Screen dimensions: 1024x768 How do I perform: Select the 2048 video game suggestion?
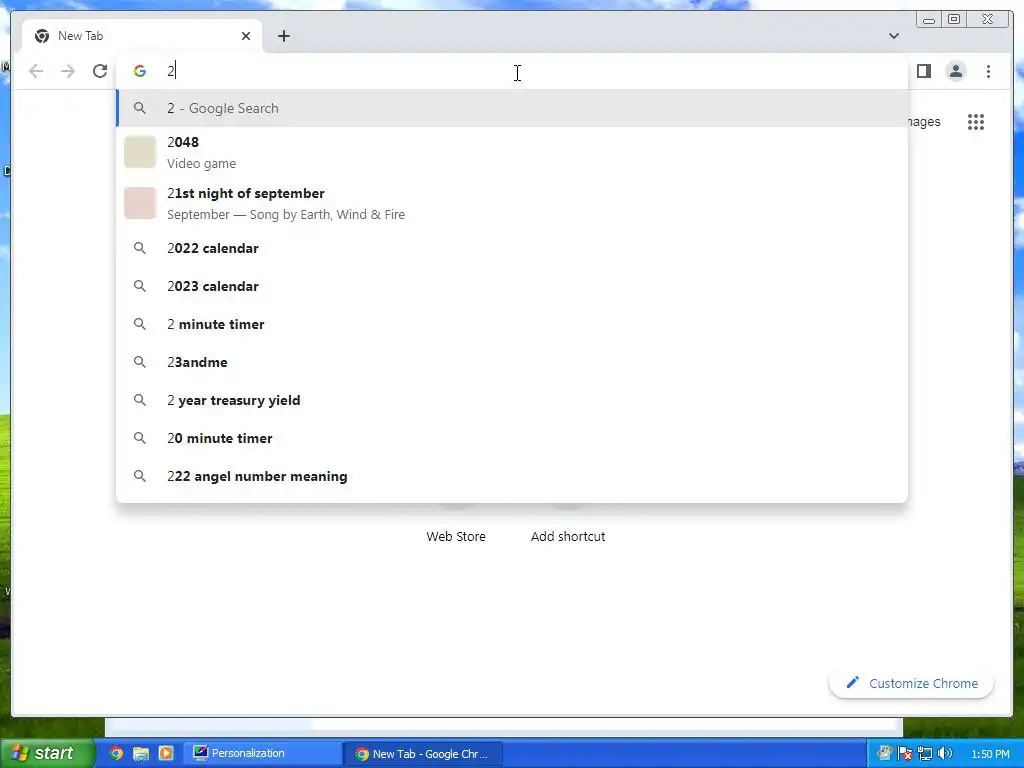pos(512,152)
